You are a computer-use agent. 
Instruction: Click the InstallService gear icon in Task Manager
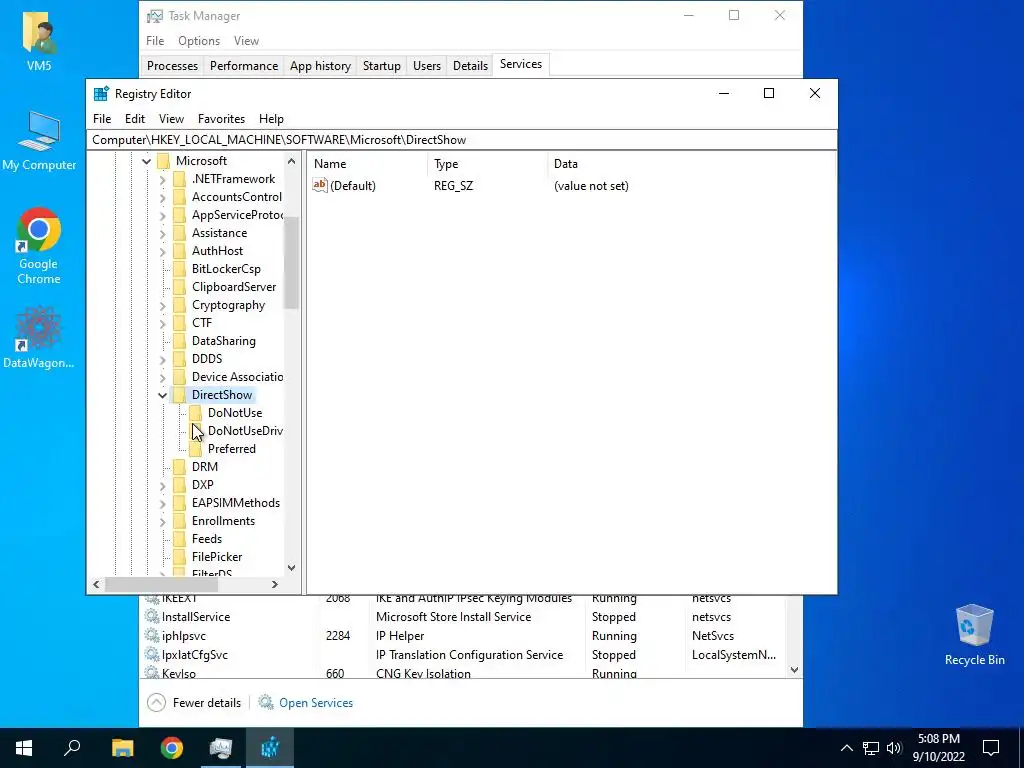[152, 616]
